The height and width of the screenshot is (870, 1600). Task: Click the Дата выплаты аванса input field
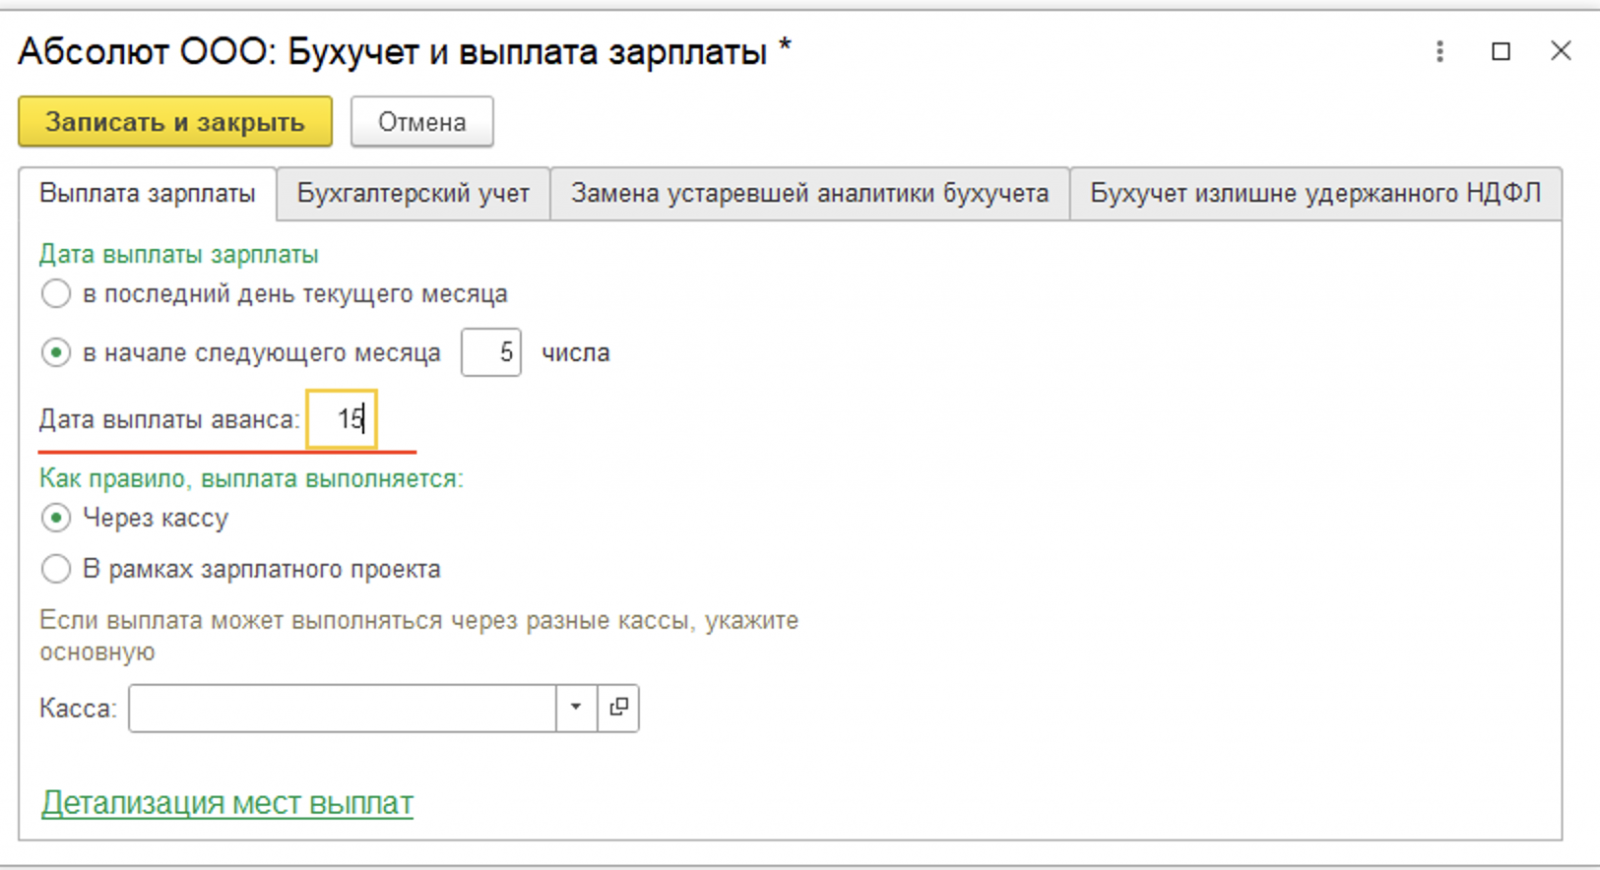click(x=341, y=419)
